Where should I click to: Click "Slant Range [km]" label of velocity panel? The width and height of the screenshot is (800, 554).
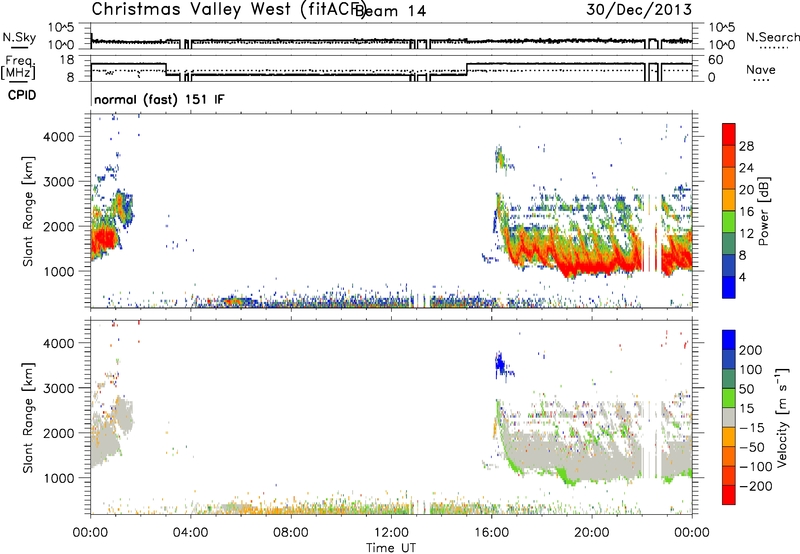(x=28, y=417)
